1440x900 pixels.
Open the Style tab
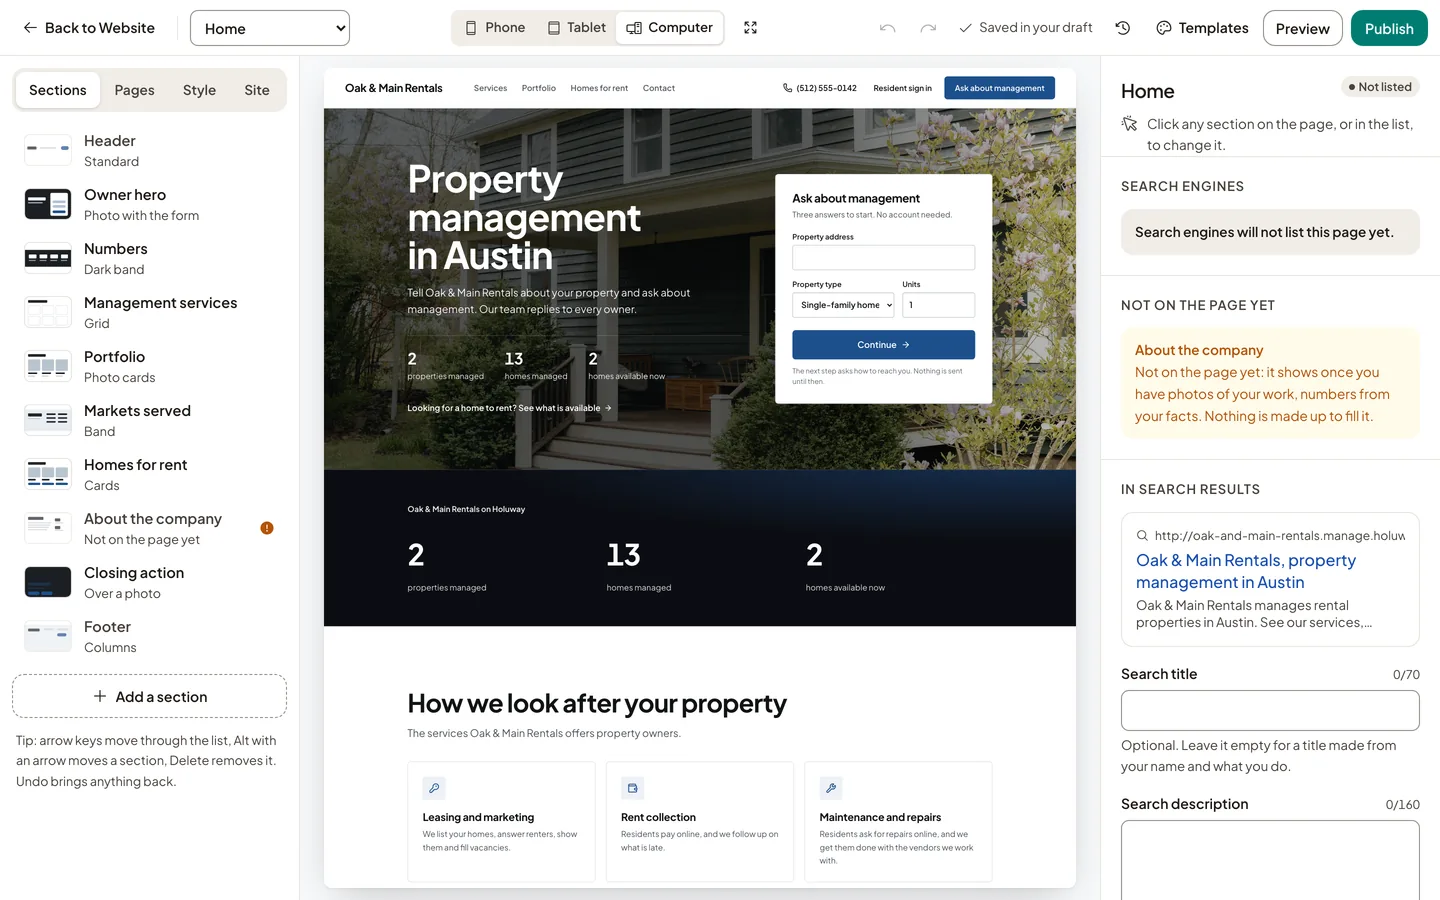[199, 90]
